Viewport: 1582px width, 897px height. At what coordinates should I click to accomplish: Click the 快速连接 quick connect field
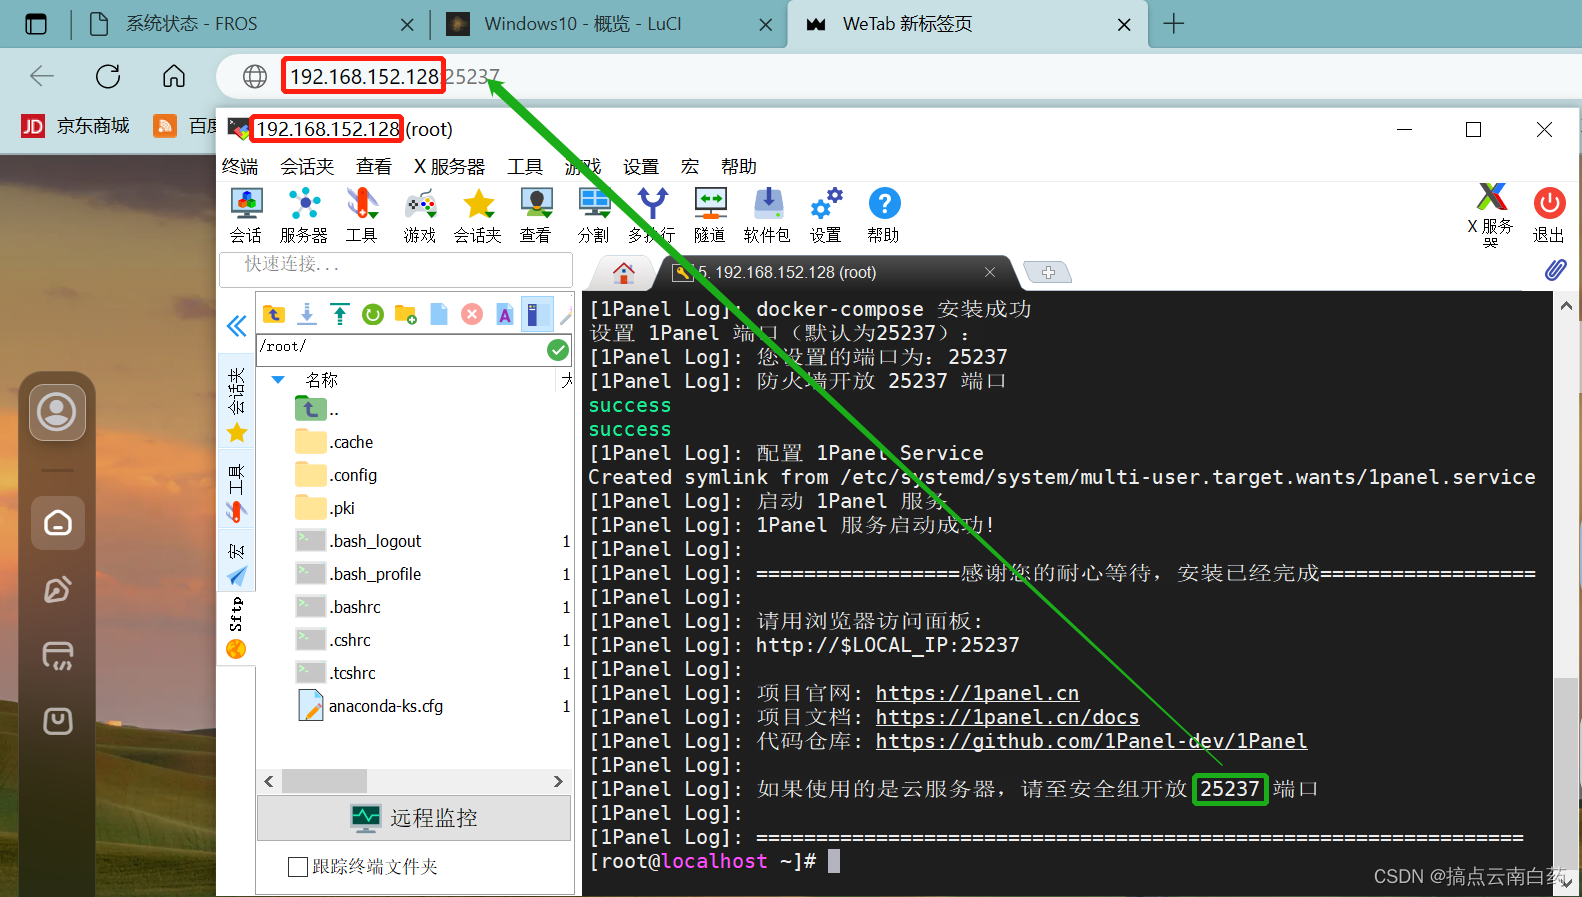coord(396,269)
